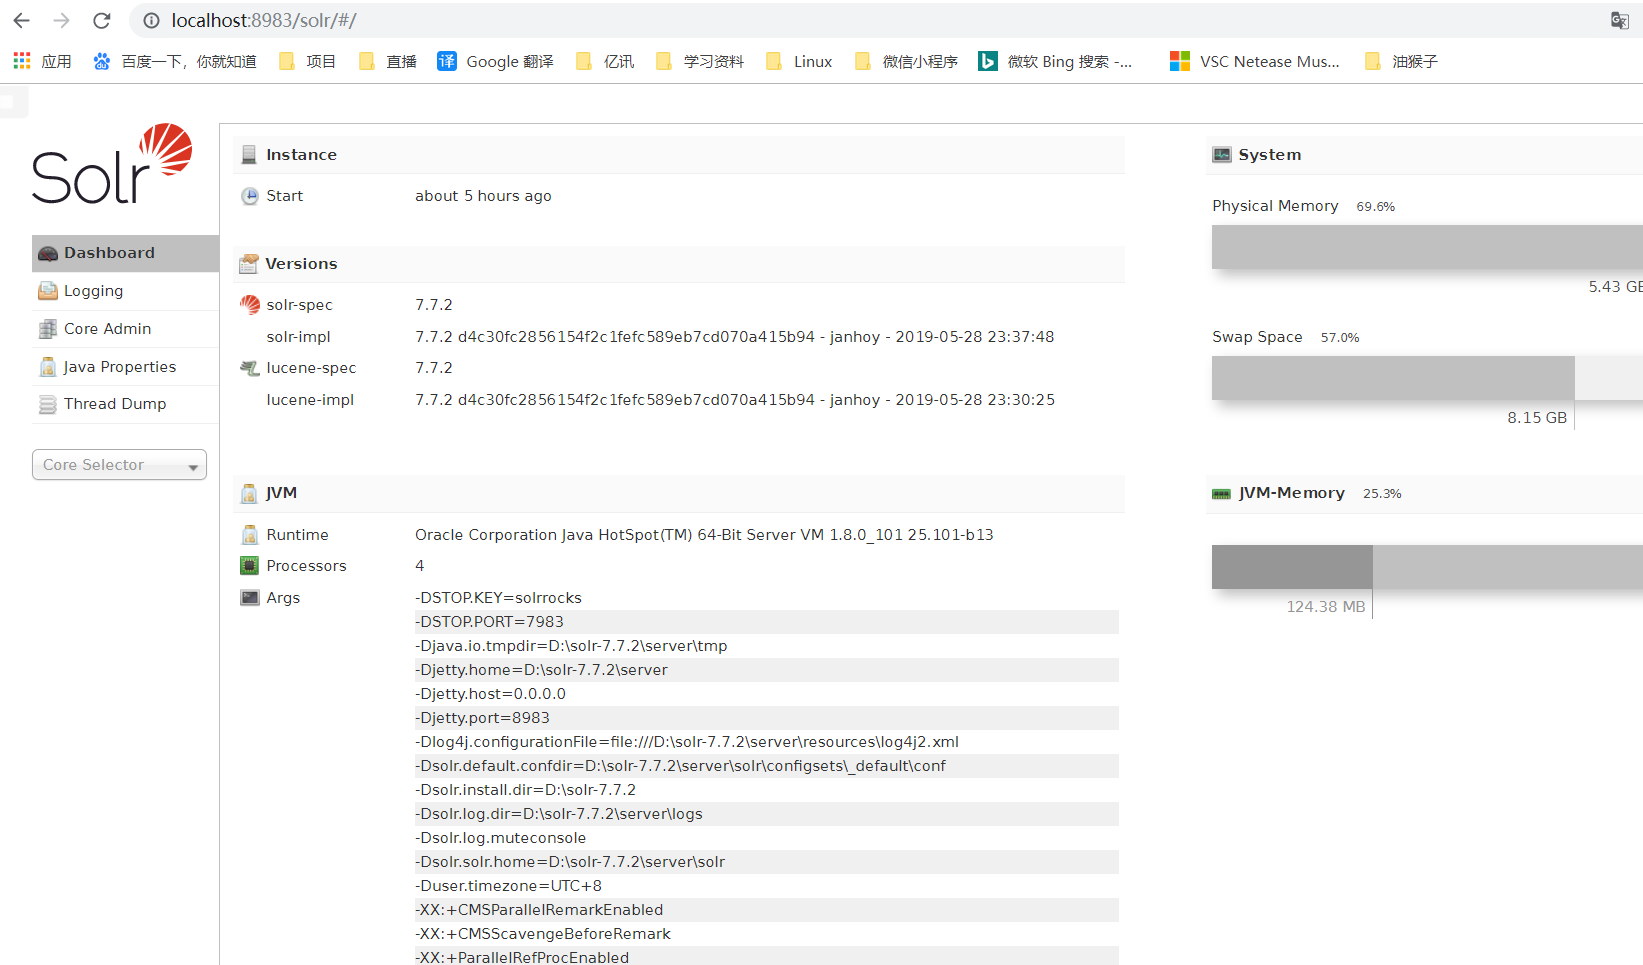1643x965 pixels.
Task: Click the Versions box icon
Action: pyautogui.click(x=249, y=264)
